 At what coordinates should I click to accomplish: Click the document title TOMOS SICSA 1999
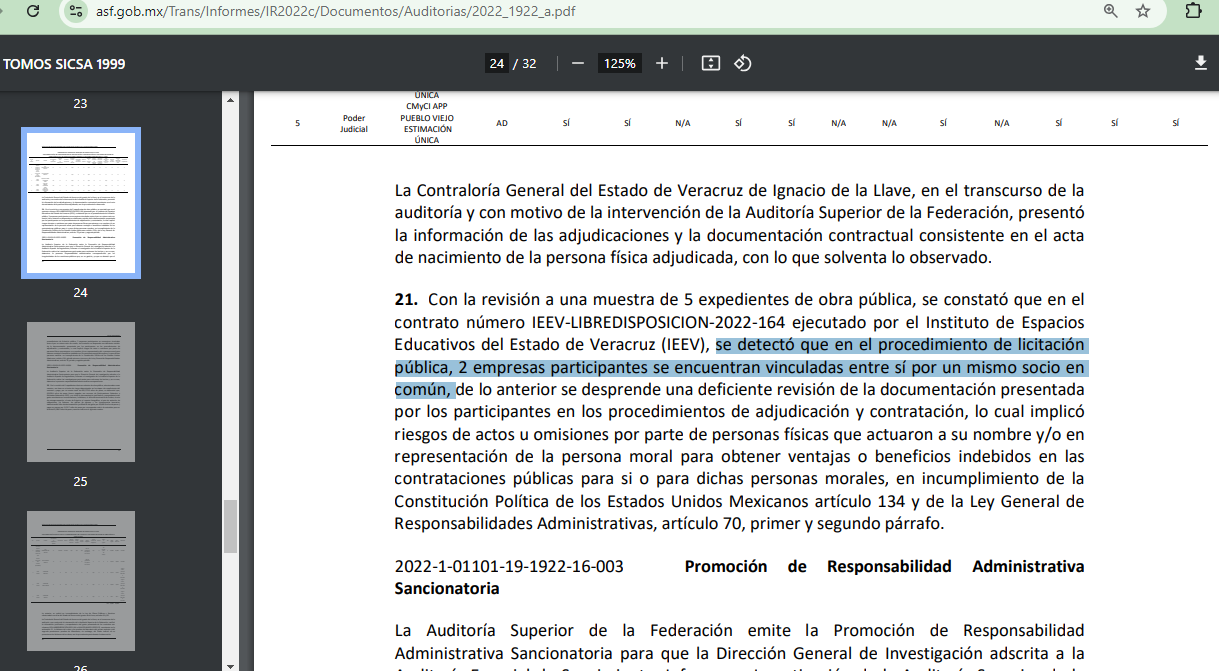coord(64,64)
